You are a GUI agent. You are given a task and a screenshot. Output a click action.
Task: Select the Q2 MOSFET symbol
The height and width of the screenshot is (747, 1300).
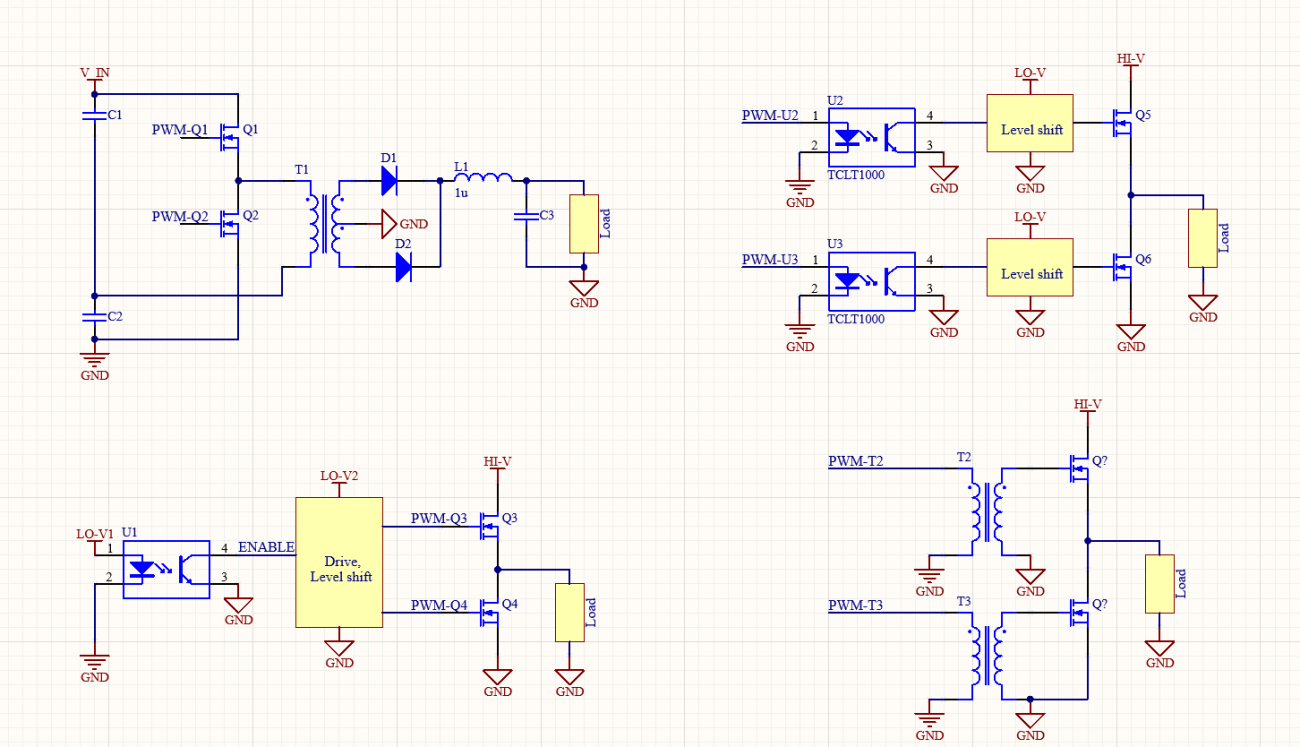coord(230,223)
